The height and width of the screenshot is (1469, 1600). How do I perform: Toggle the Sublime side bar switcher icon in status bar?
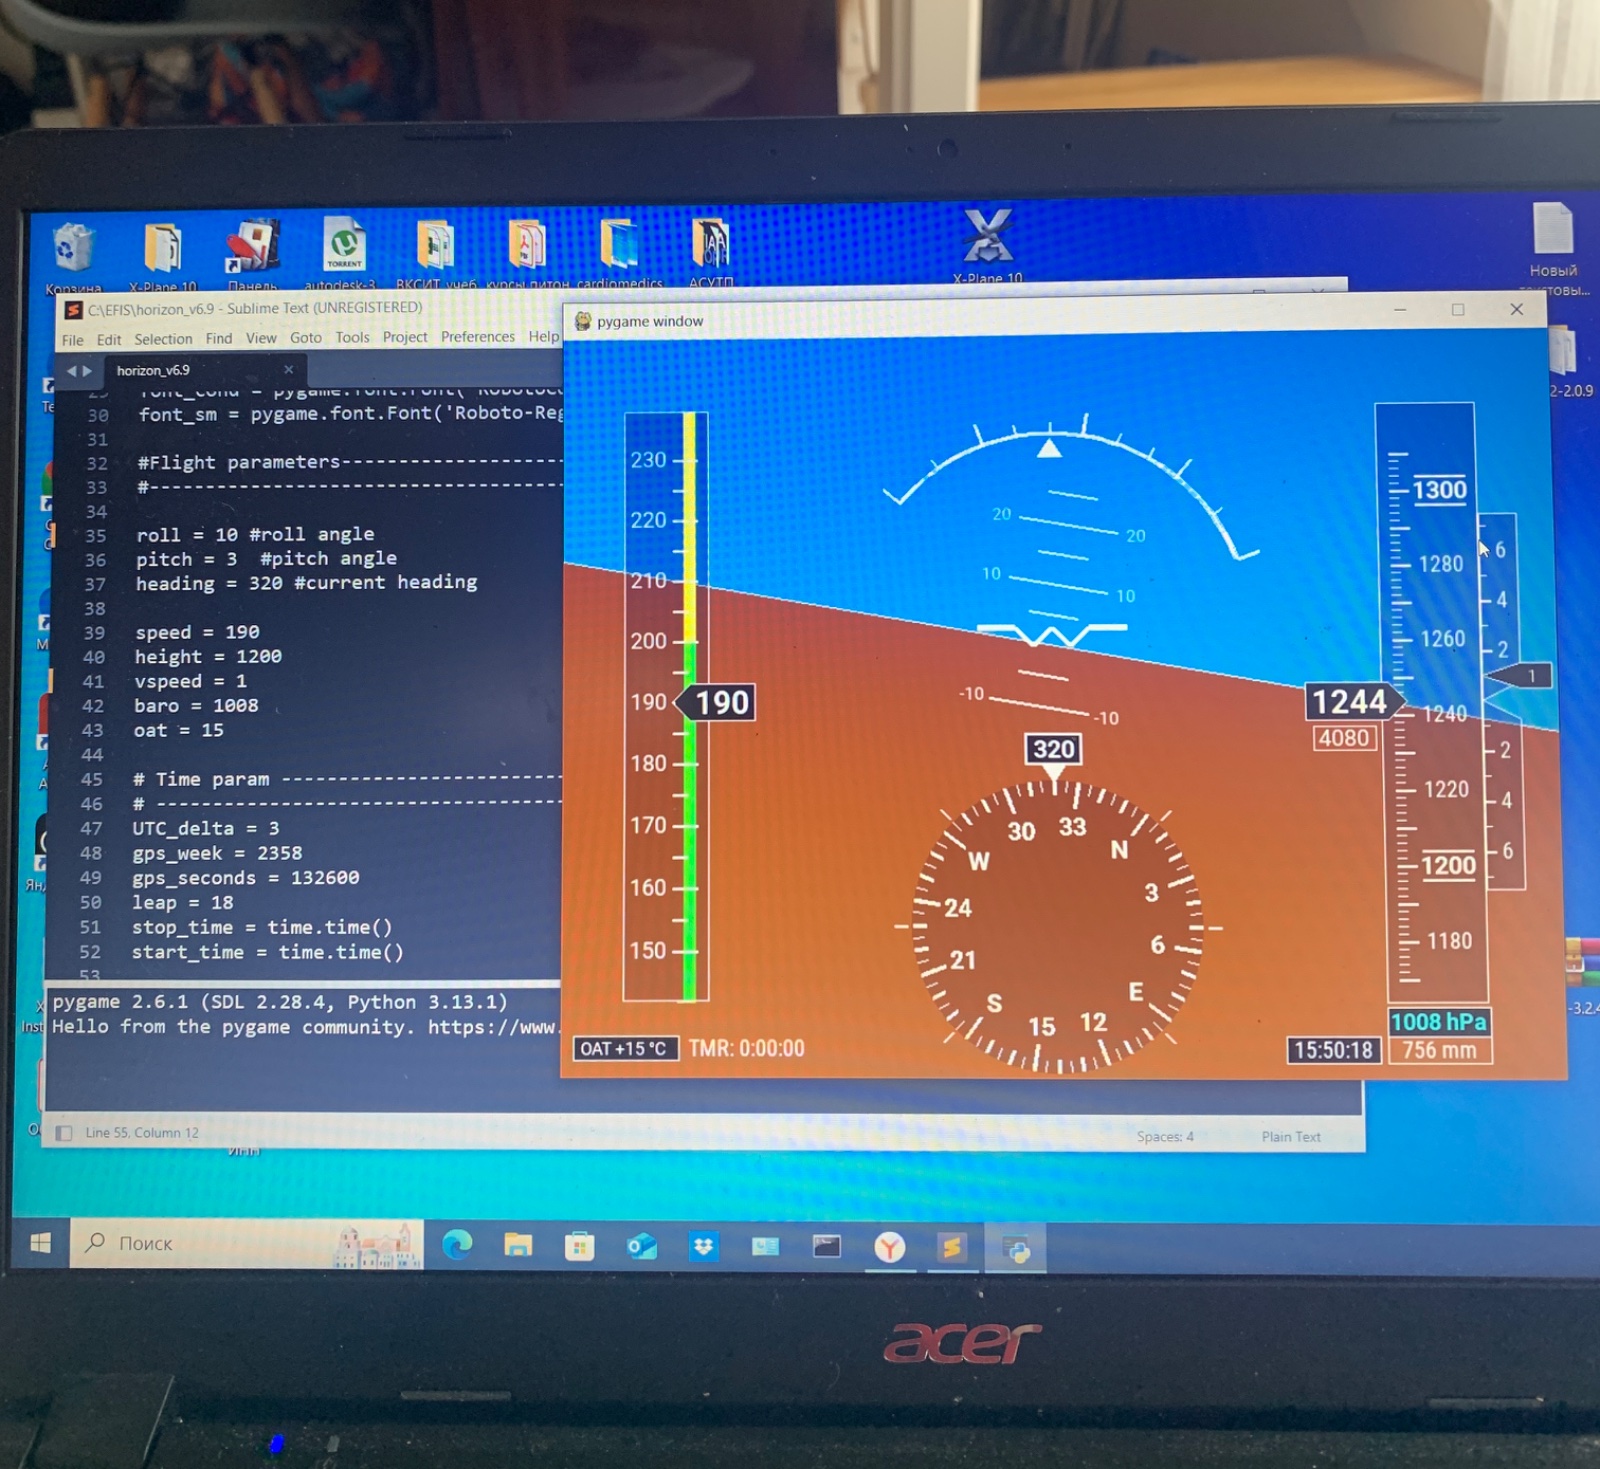tap(64, 1133)
